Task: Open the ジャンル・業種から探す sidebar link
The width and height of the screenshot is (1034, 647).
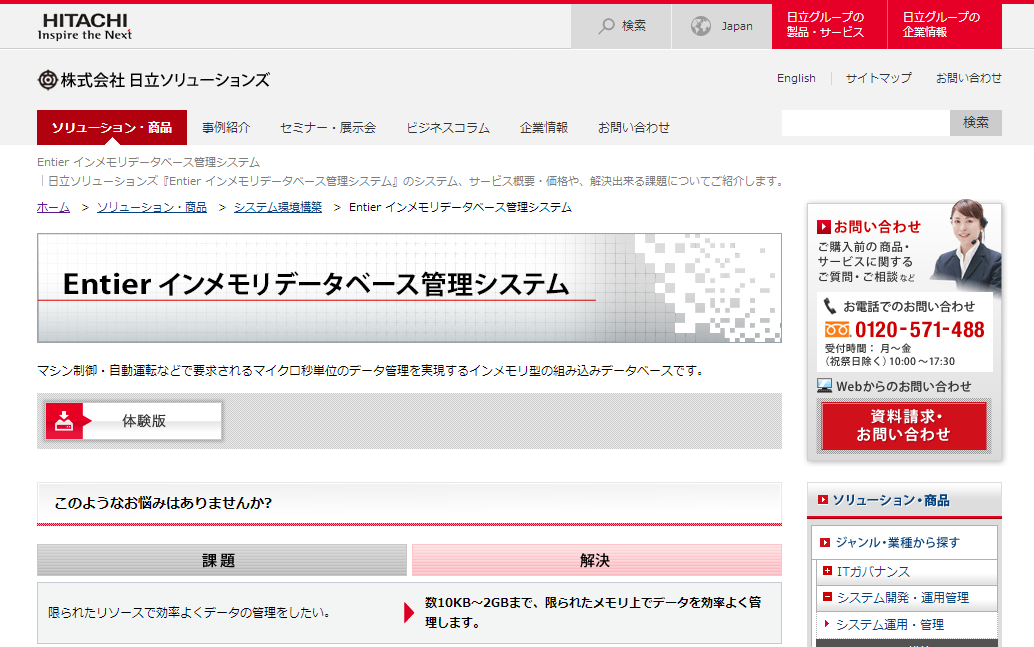Action: [x=897, y=543]
